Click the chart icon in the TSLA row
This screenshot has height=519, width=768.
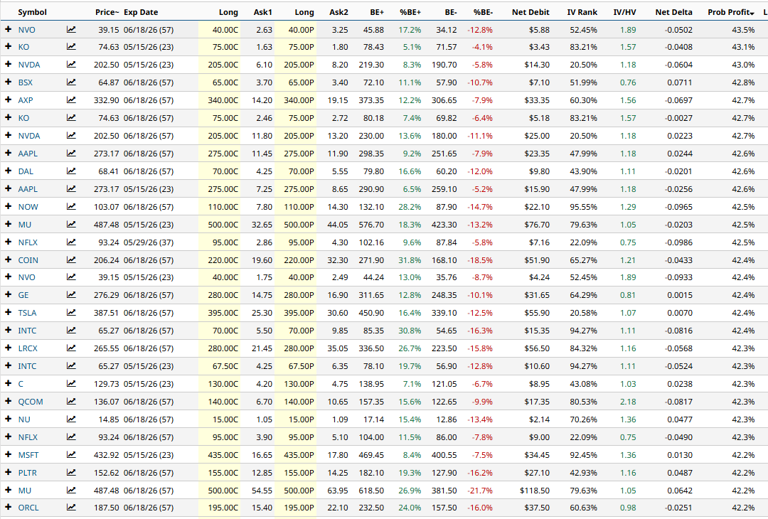[x=71, y=313]
